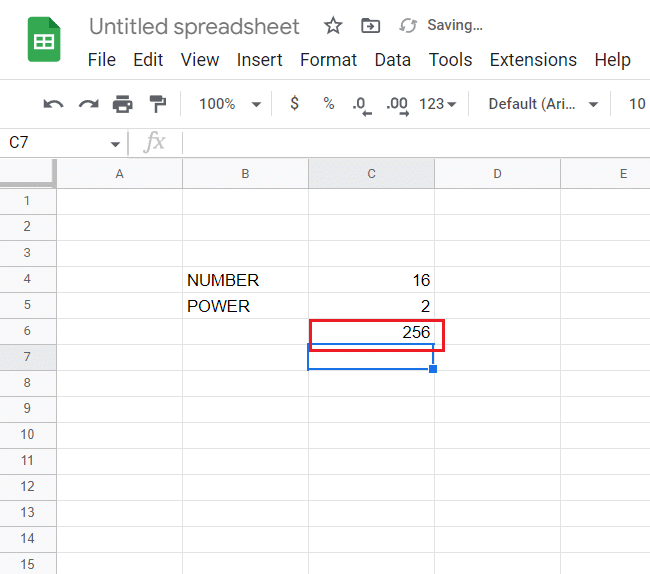Open the Google Sheets home icon

(x=44, y=39)
